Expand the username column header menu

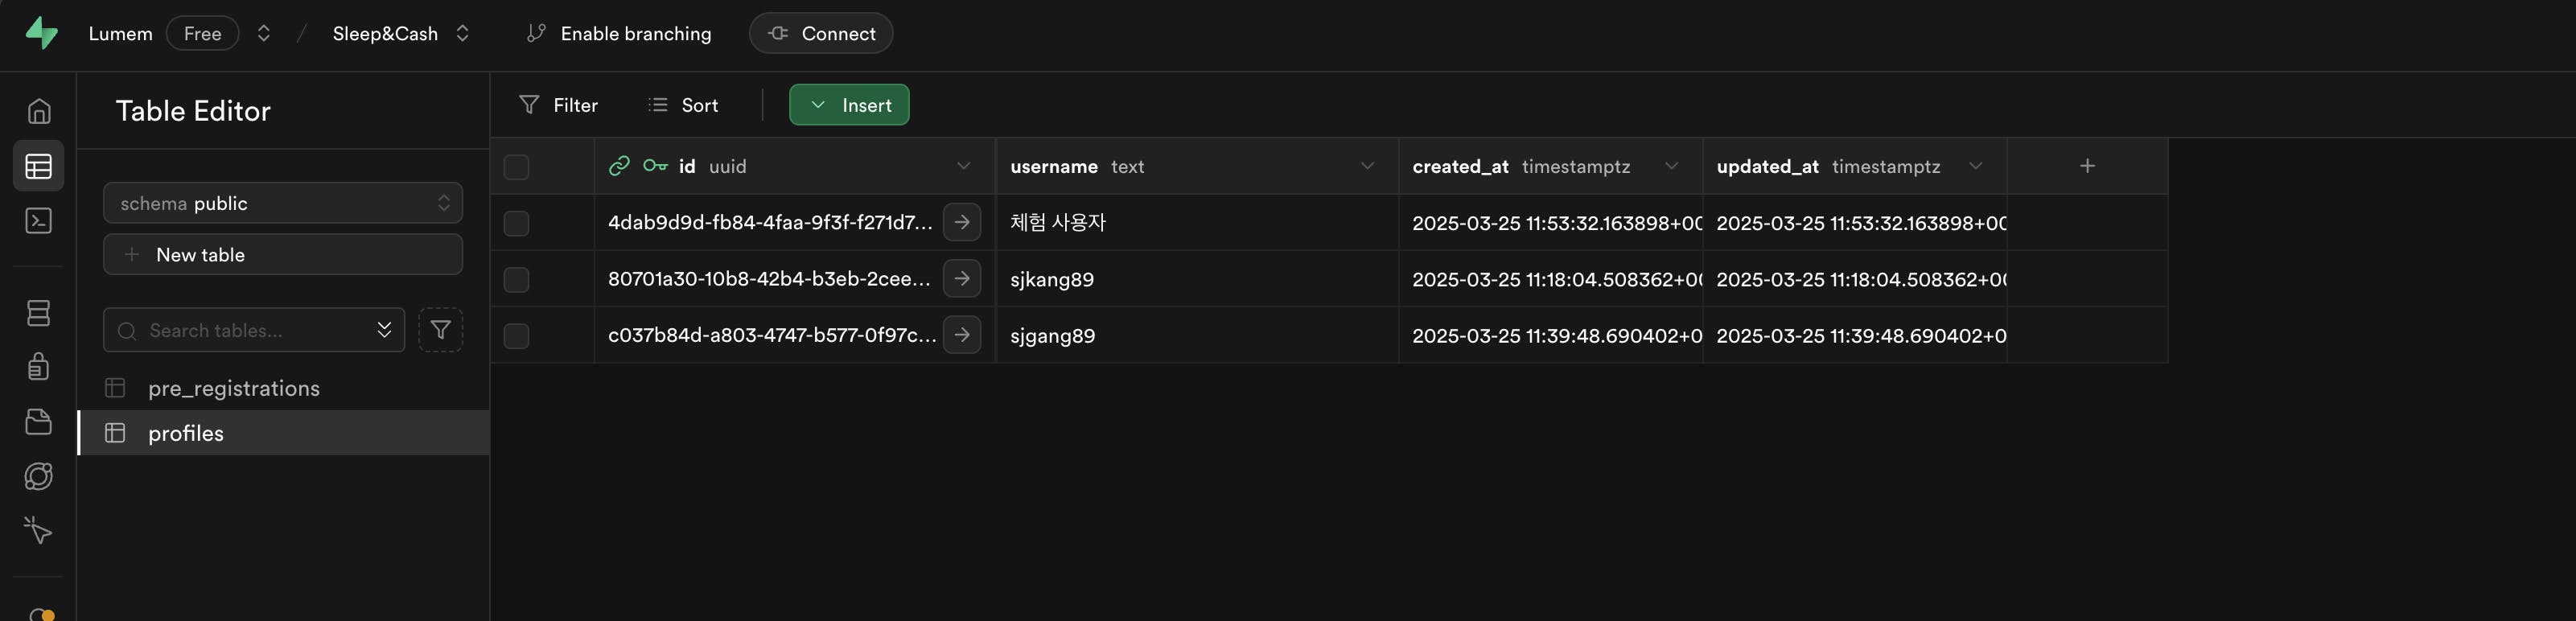point(1367,166)
